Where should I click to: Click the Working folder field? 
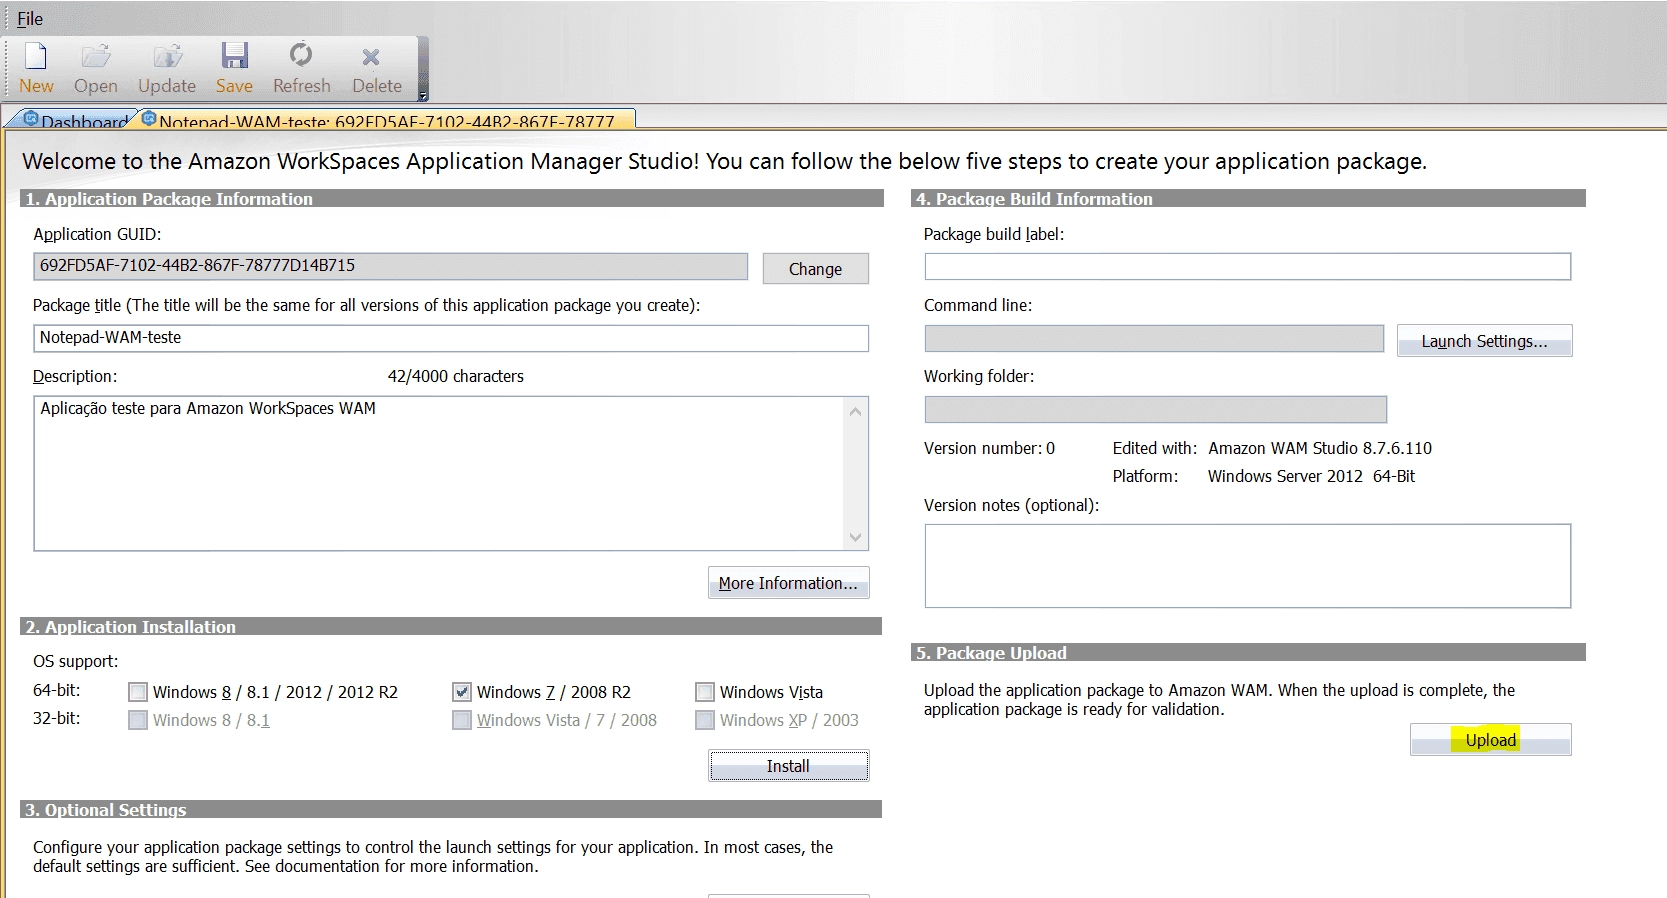1156,410
